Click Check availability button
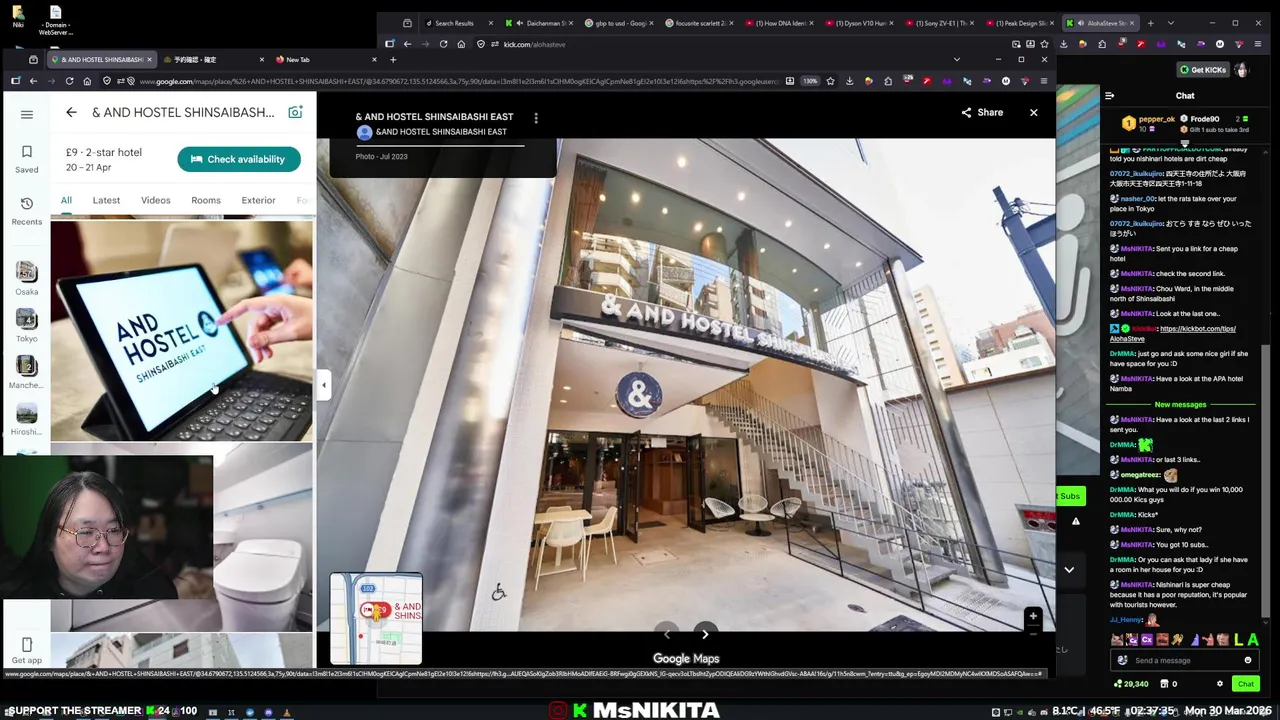This screenshot has width=1280, height=720. point(239,159)
